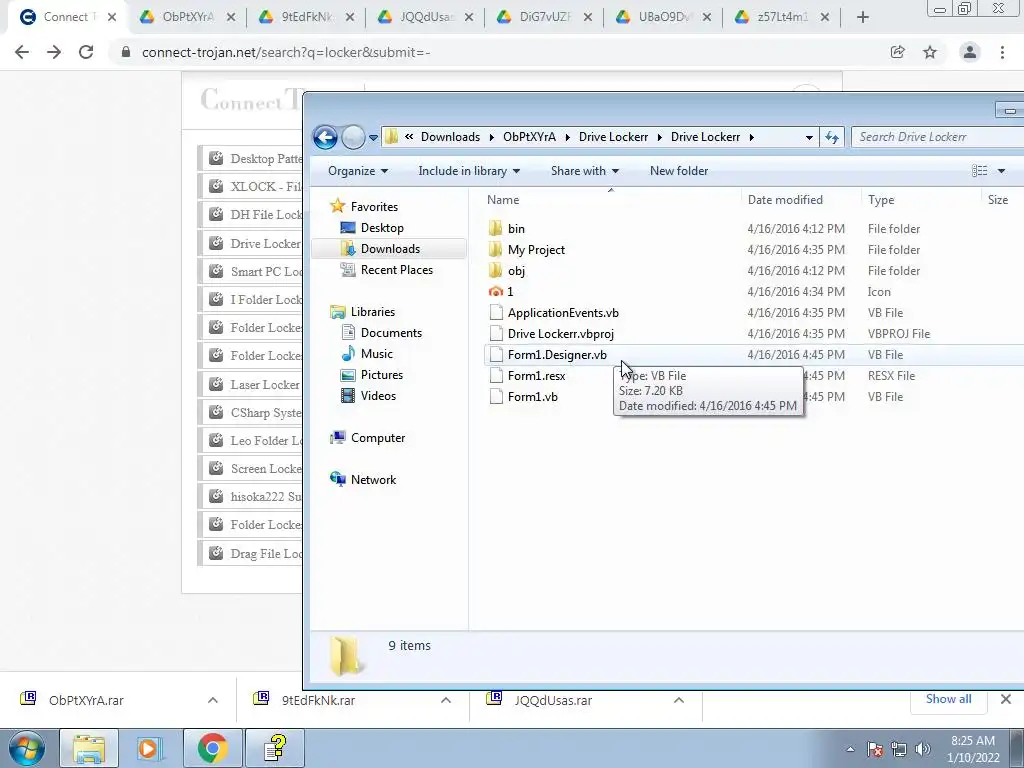Image resolution: width=1024 pixels, height=768 pixels.
Task: Click the New folder button
Action: point(679,171)
